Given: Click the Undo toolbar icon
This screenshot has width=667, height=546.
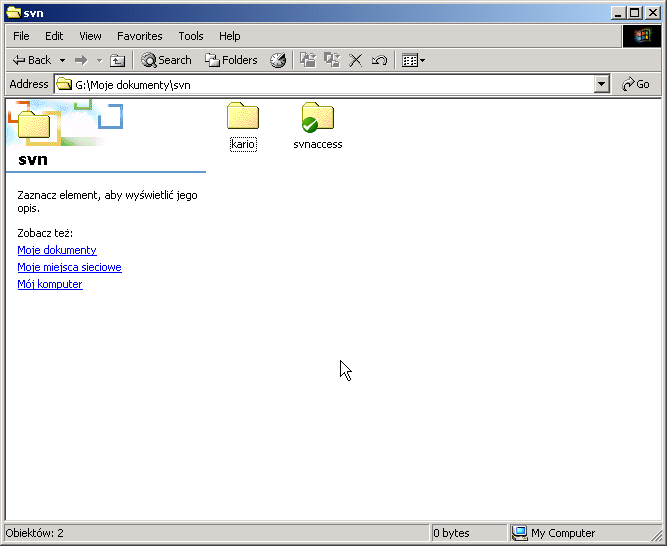Looking at the screenshot, I should 379,60.
